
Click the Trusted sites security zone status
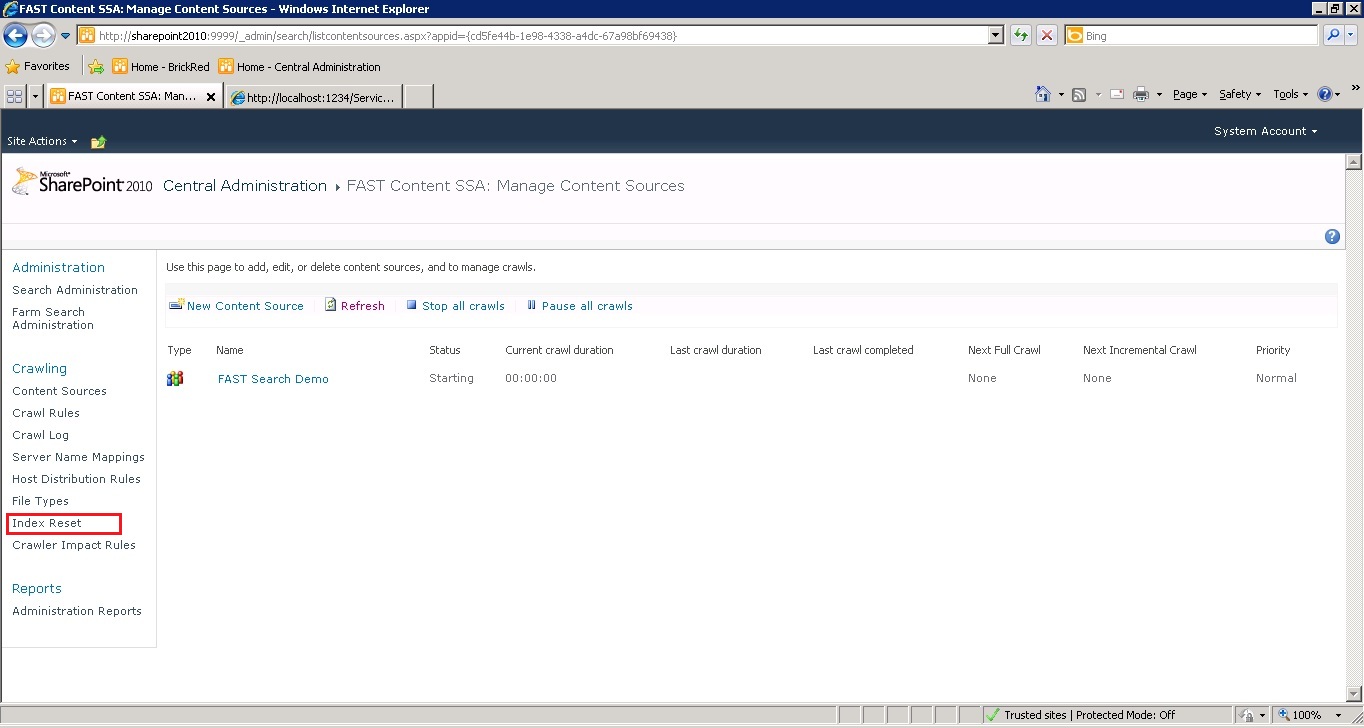pos(1081,715)
